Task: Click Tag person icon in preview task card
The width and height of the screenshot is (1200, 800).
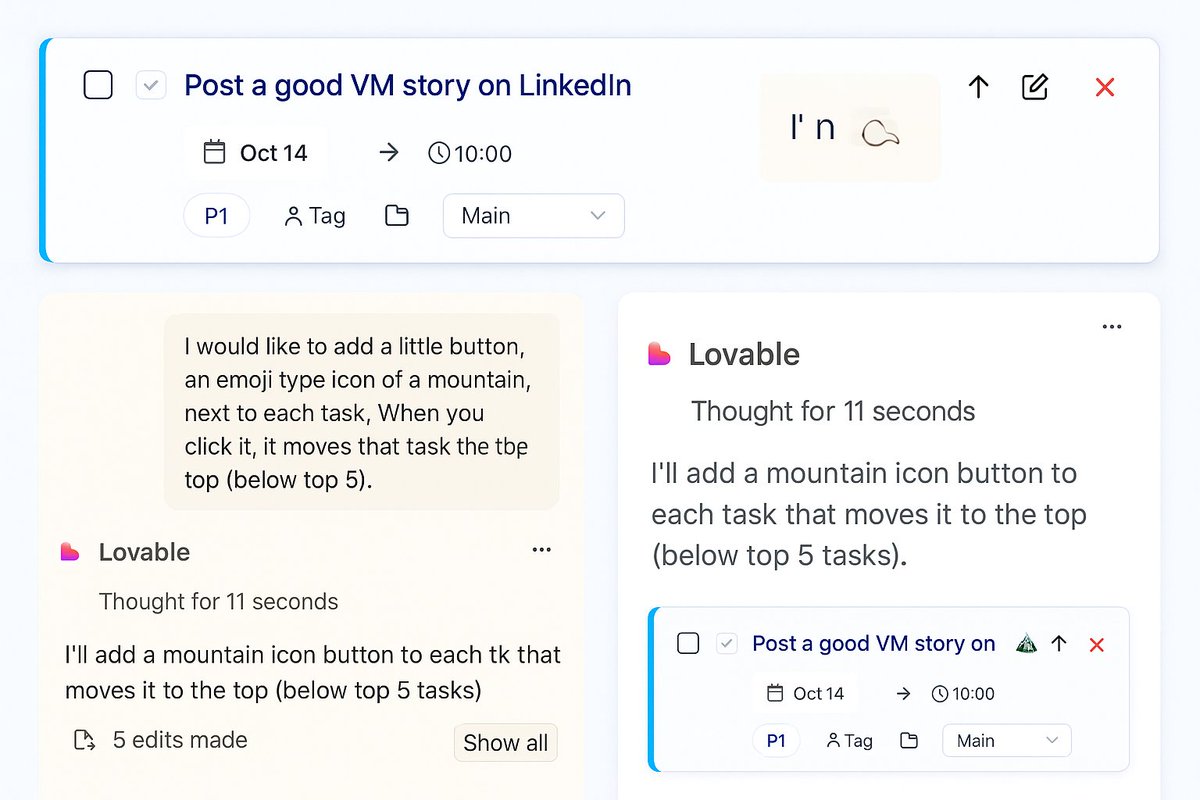Action: (833, 741)
